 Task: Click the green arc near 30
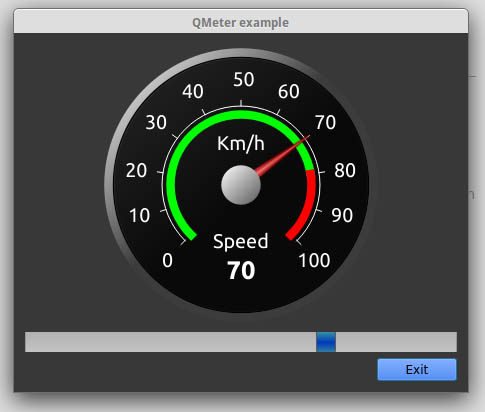(179, 144)
